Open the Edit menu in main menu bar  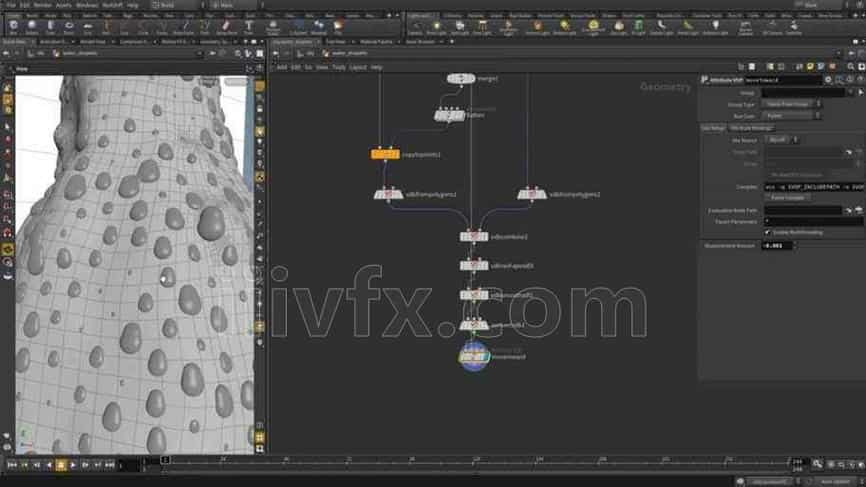point(25,4)
